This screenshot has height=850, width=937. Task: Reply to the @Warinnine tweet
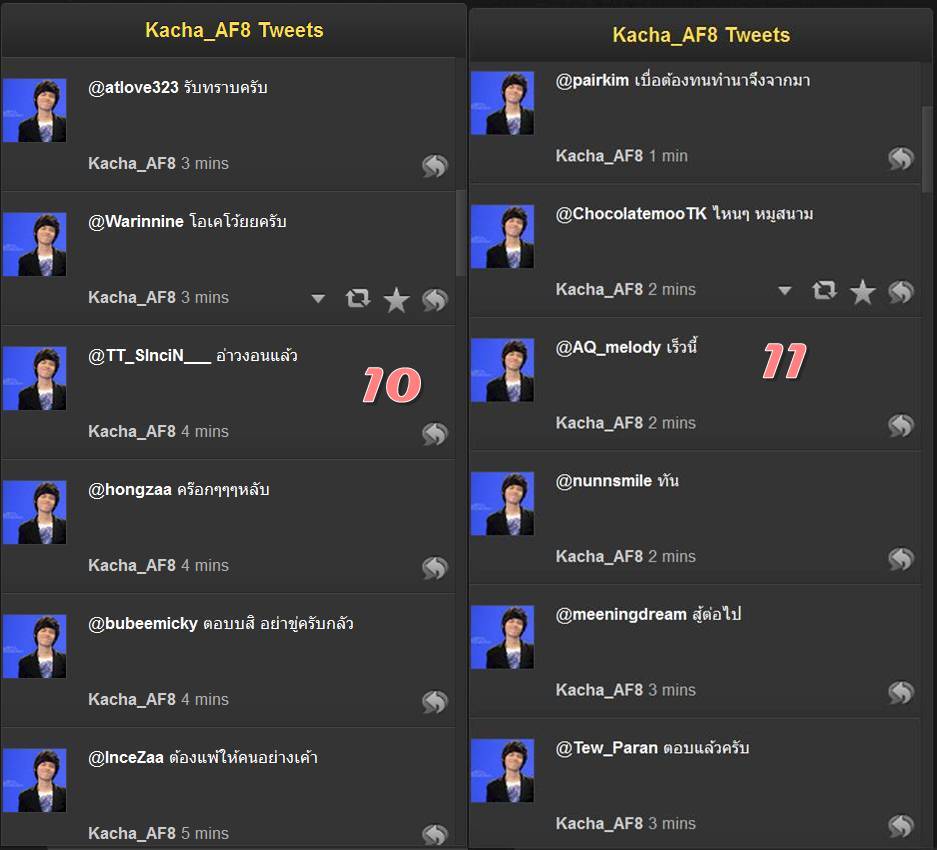(435, 299)
